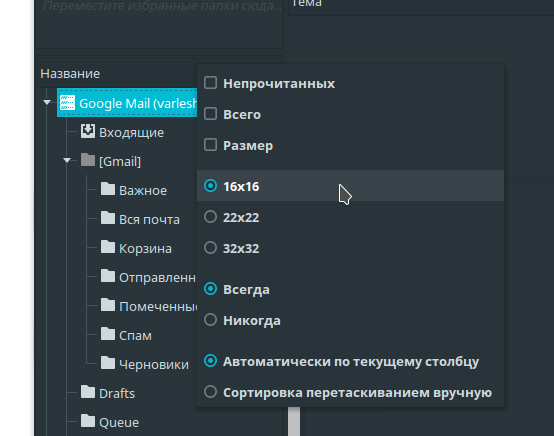This screenshot has height=436, width=554.
Task: Open the Вся почта folder
Action: pyautogui.click(x=149, y=219)
